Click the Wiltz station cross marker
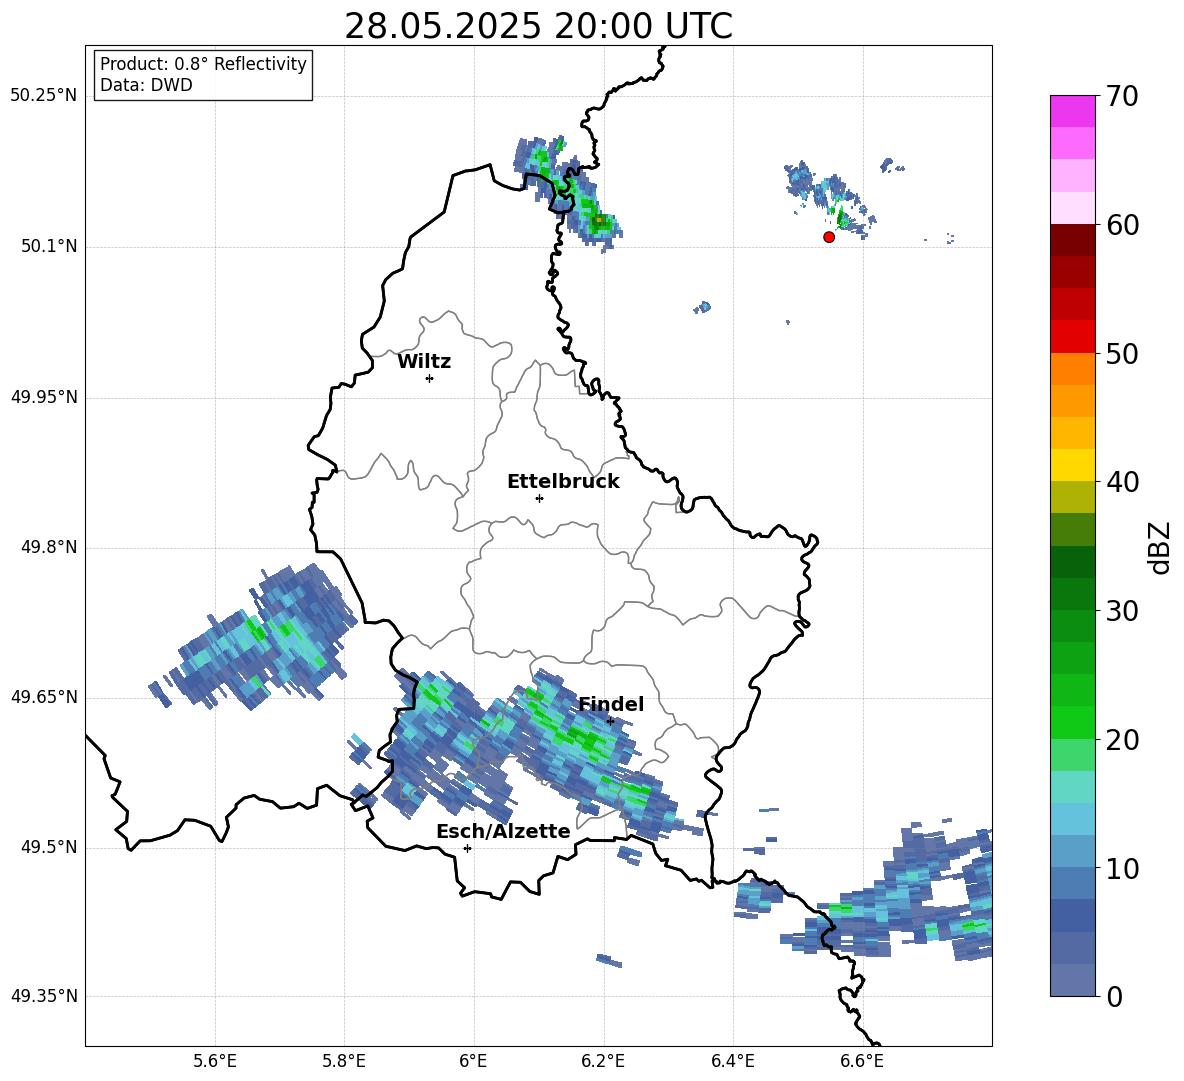Viewport: 1184px width, 1081px height. tap(430, 378)
